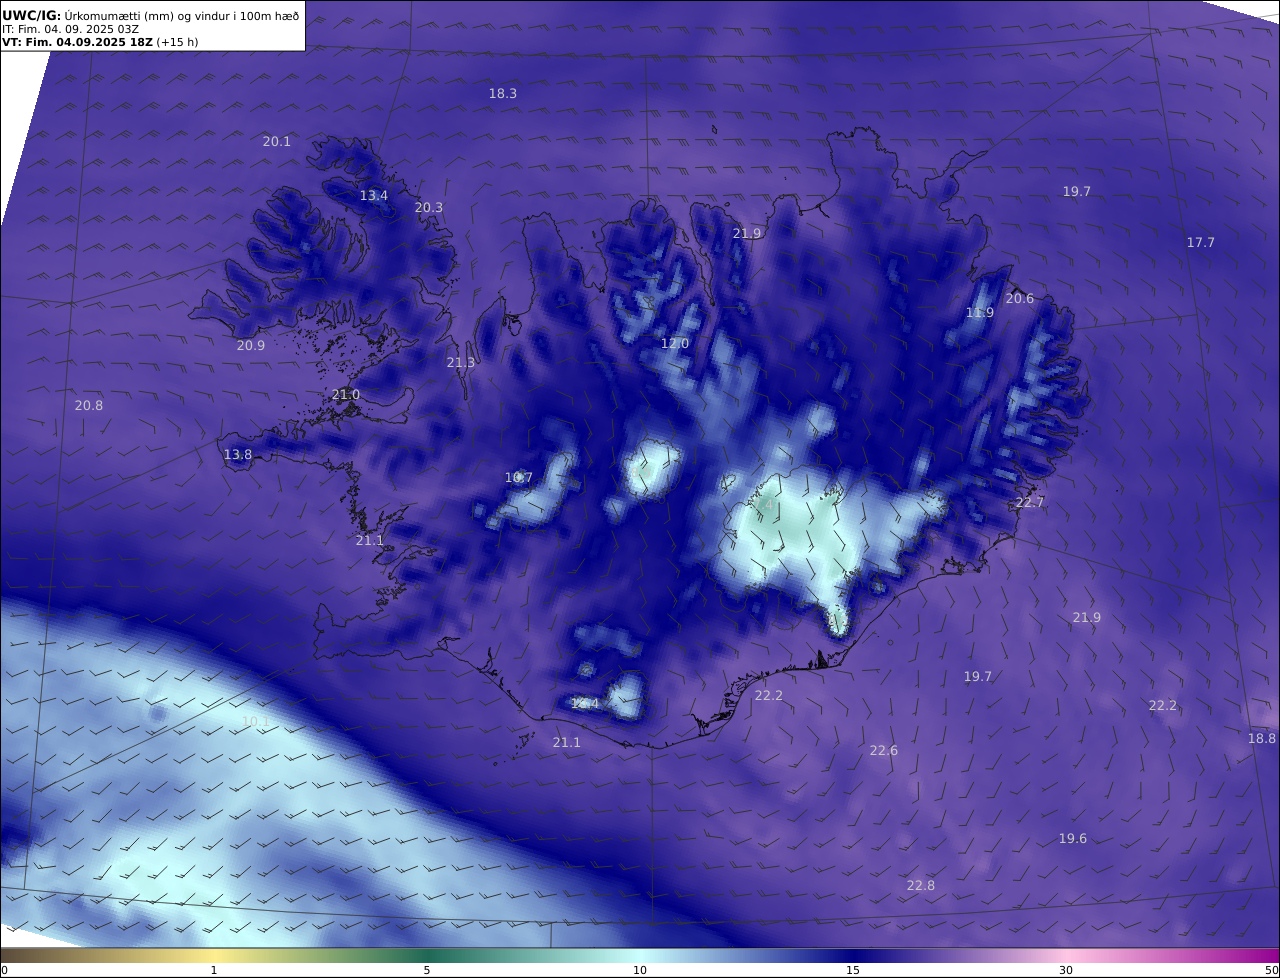This screenshot has height=978, width=1280.
Task: Click the map value 20.6
Action: point(1020,298)
